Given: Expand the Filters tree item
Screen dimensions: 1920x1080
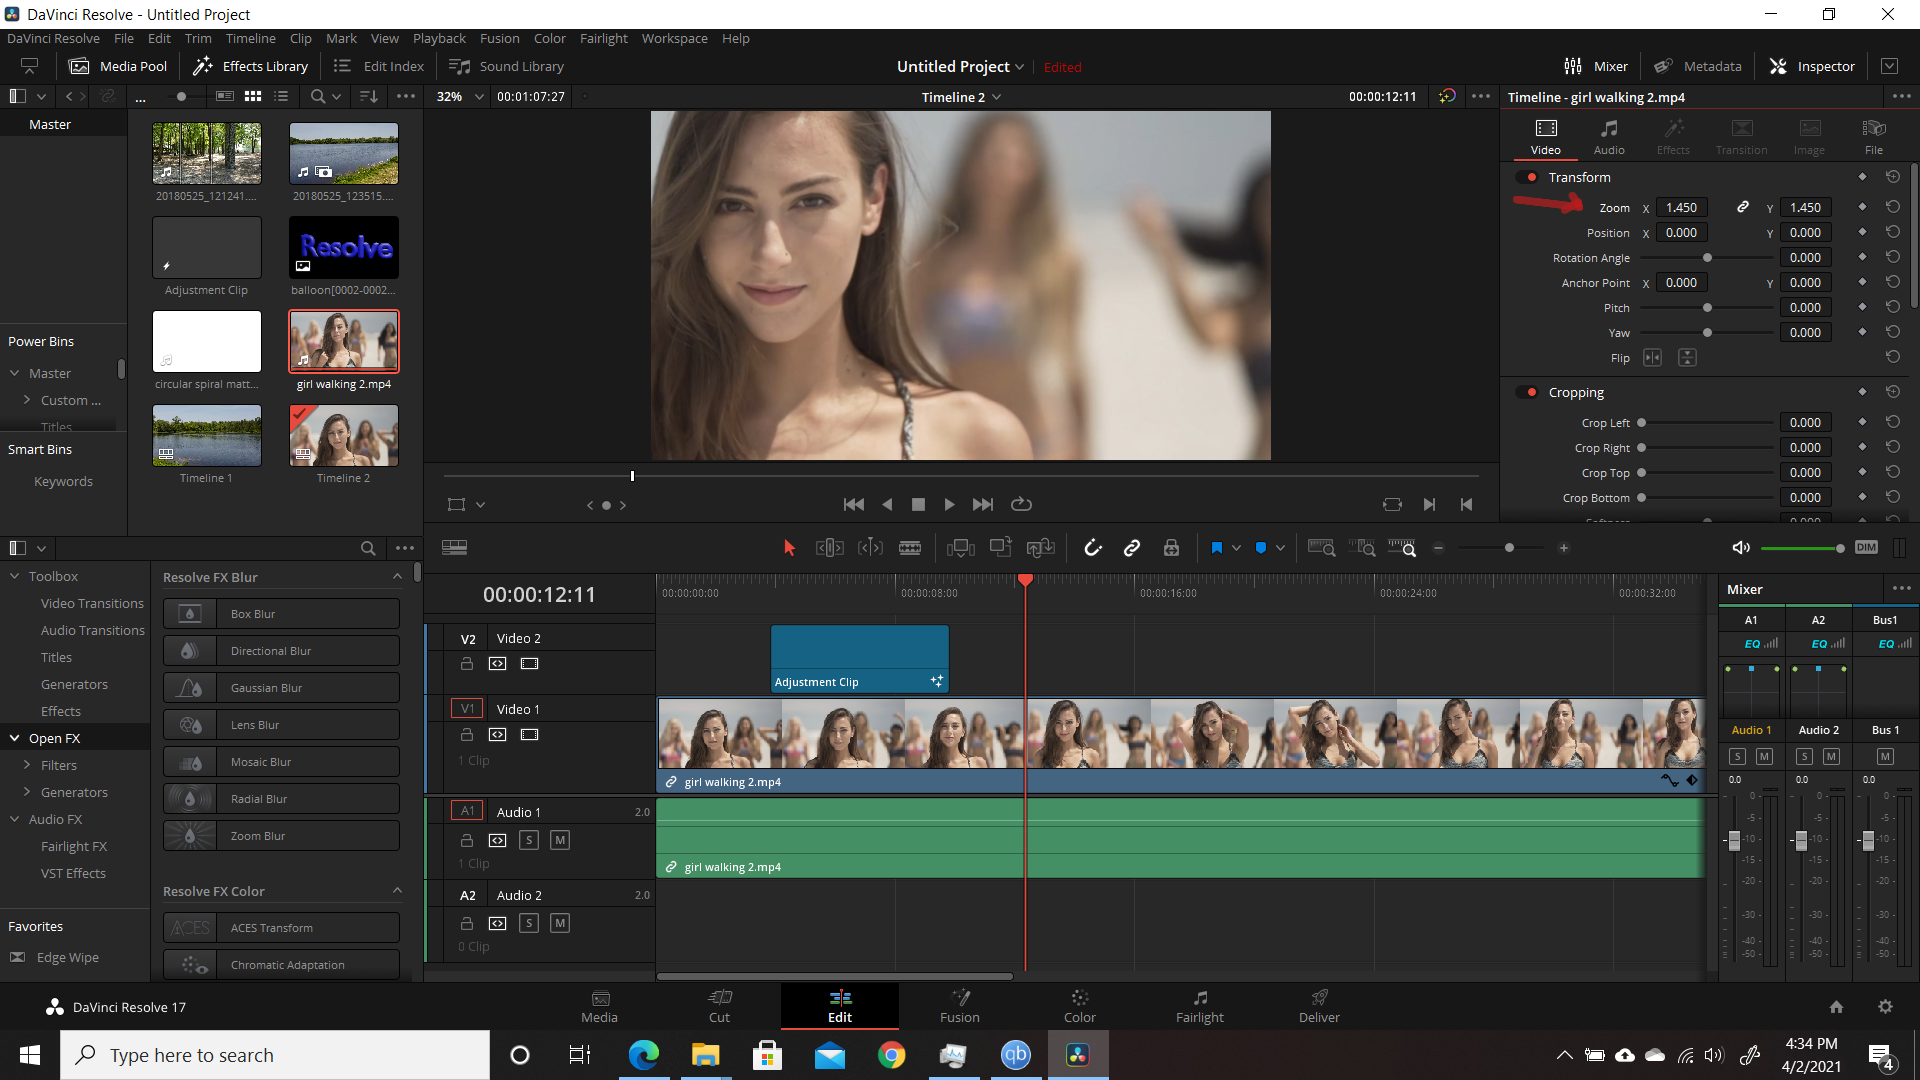Looking at the screenshot, I should click(27, 765).
